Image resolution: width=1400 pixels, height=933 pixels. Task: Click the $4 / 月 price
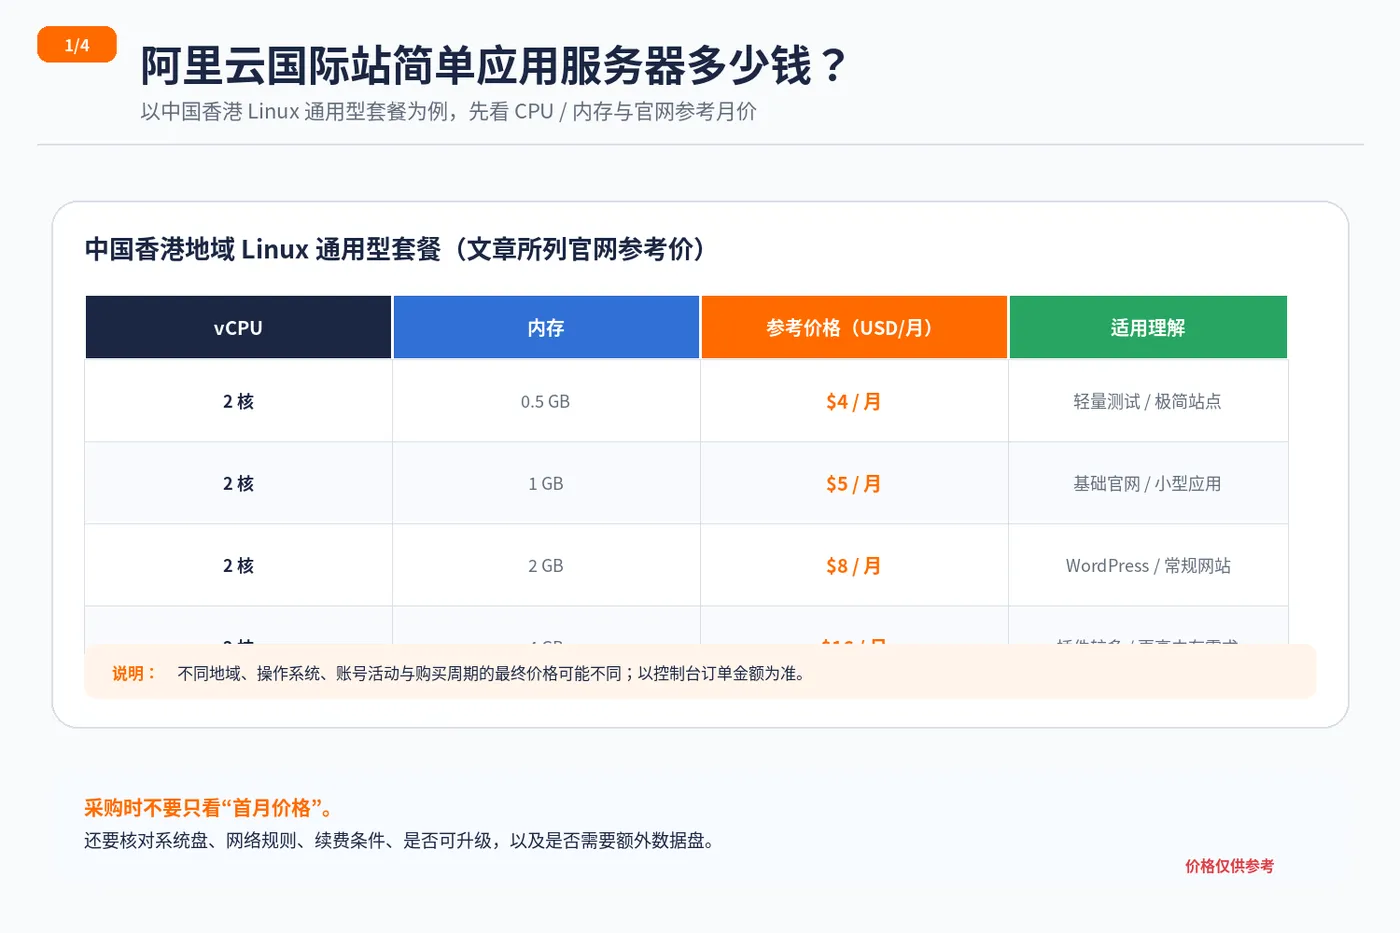[853, 402]
